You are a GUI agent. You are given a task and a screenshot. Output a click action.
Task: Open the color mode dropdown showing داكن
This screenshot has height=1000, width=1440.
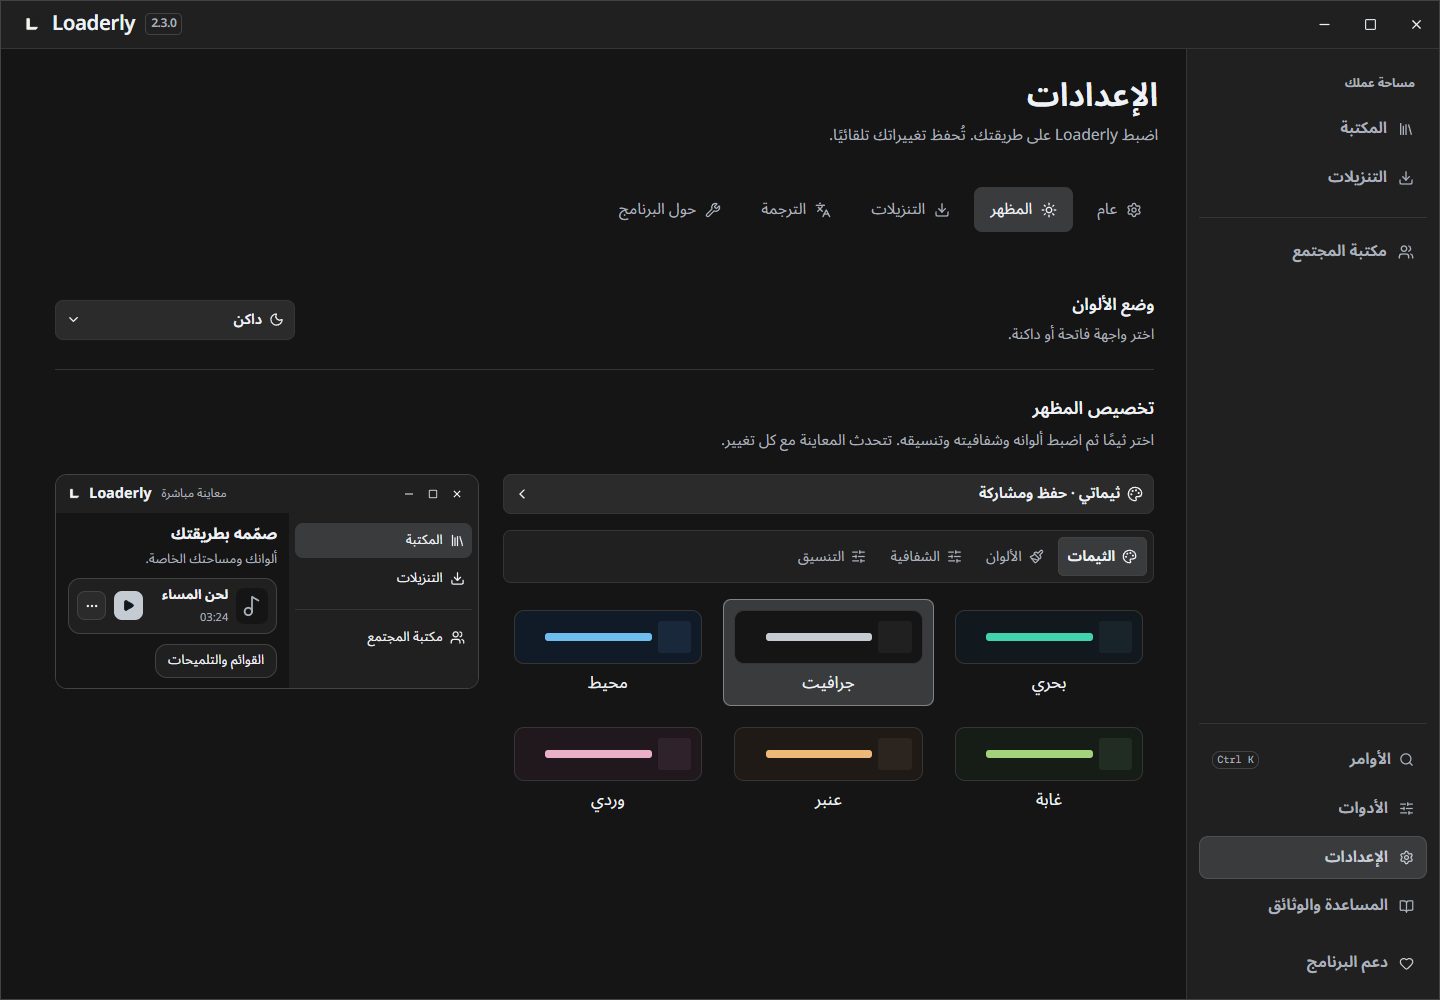pos(175,320)
